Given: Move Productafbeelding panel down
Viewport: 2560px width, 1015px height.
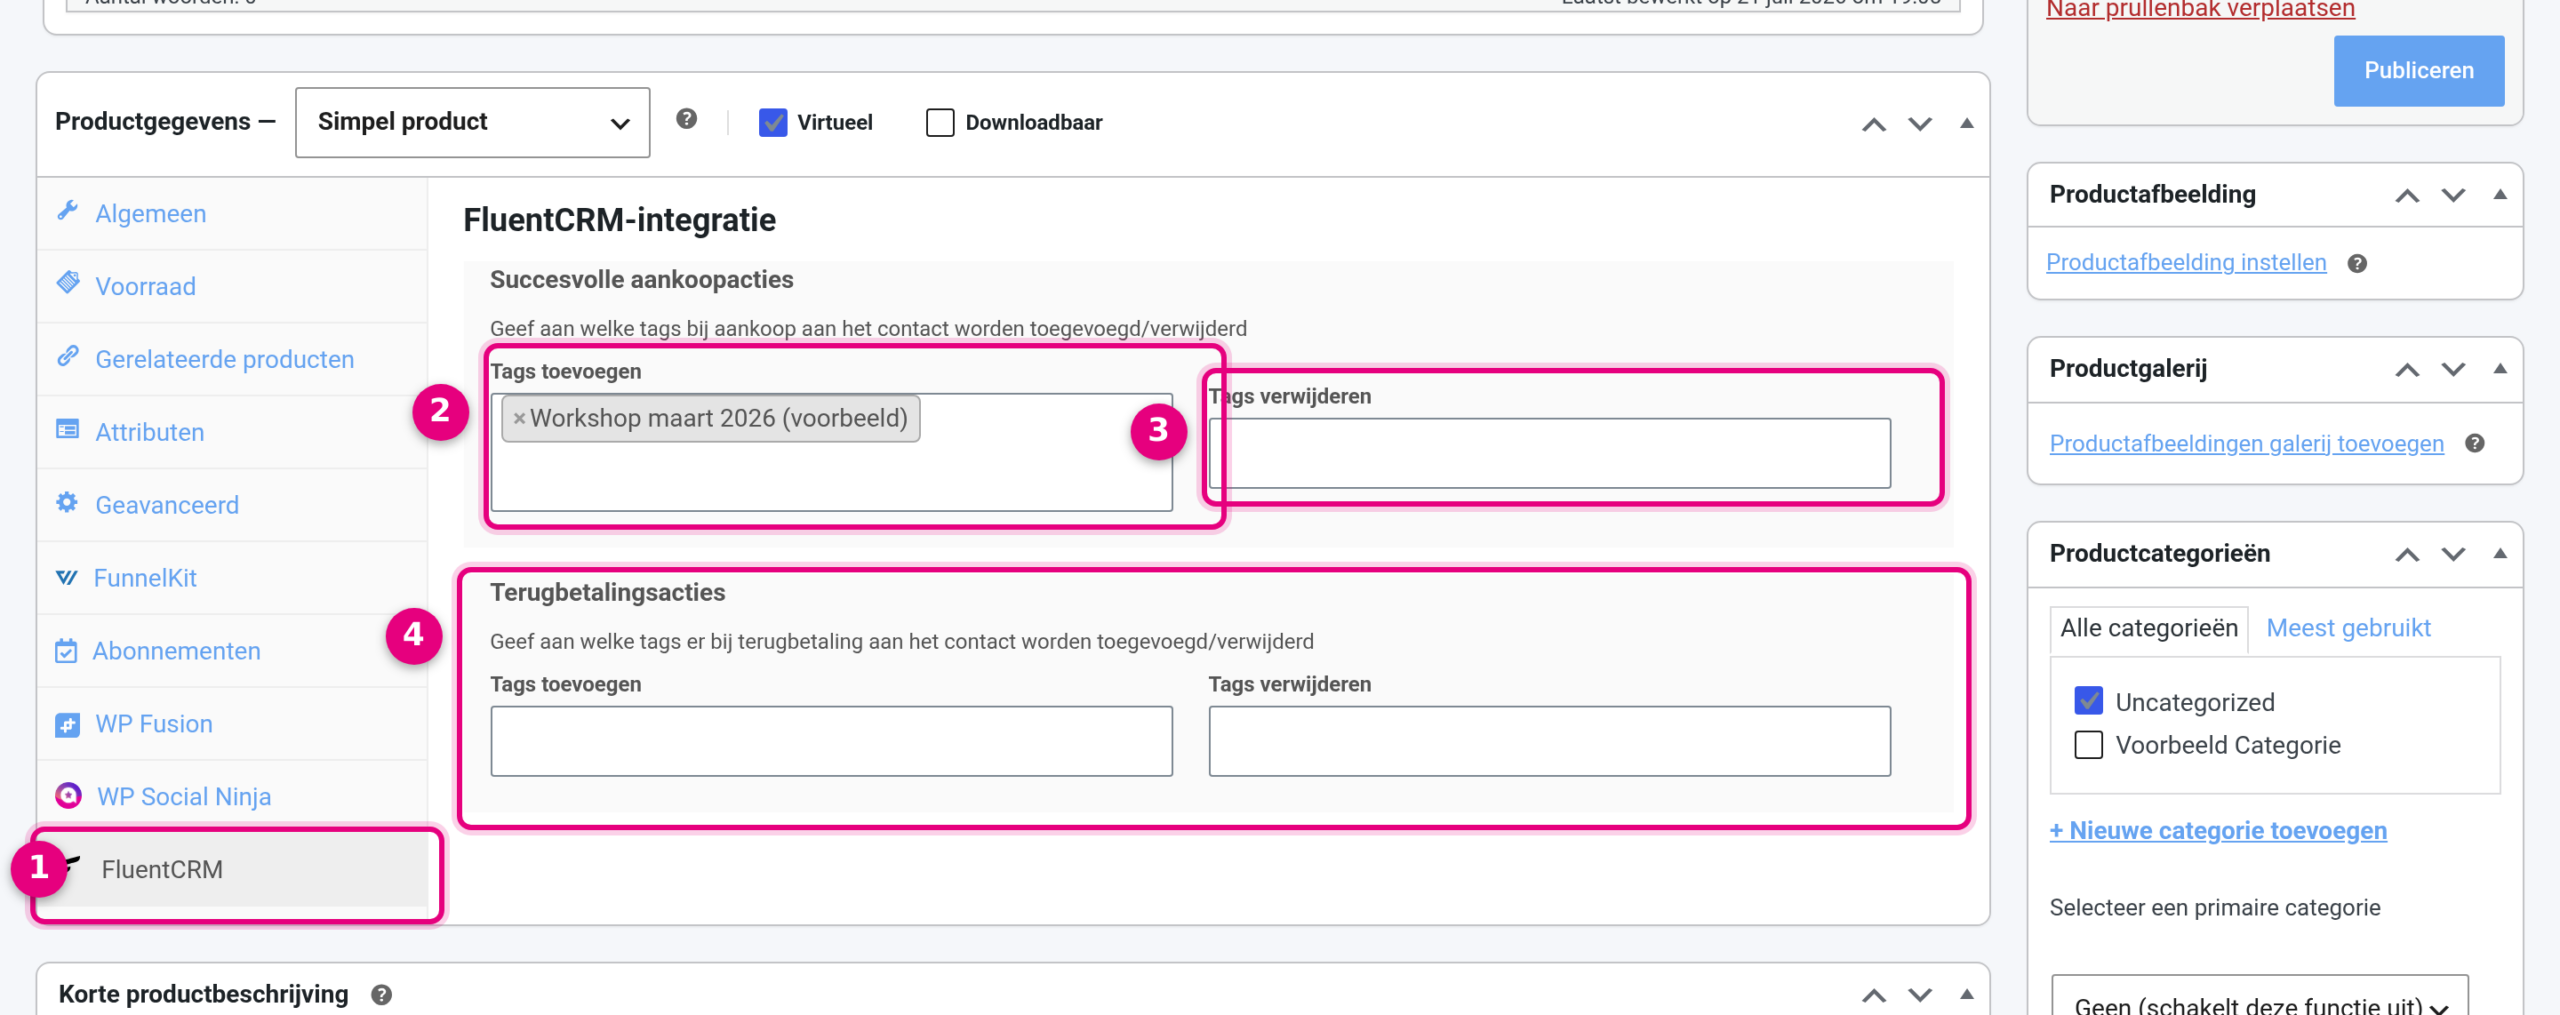Looking at the screenshot, I should click(x=2453, y=195).
